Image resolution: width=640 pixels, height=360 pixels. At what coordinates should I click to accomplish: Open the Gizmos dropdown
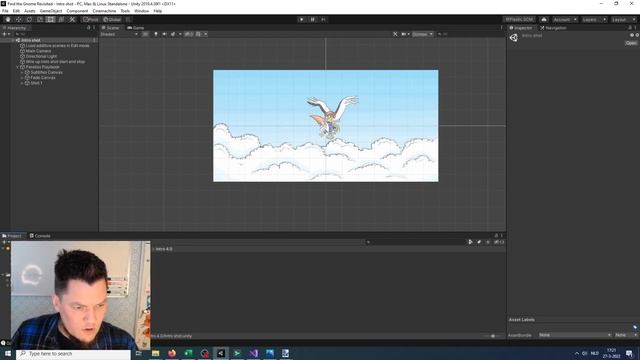point(422,34)
